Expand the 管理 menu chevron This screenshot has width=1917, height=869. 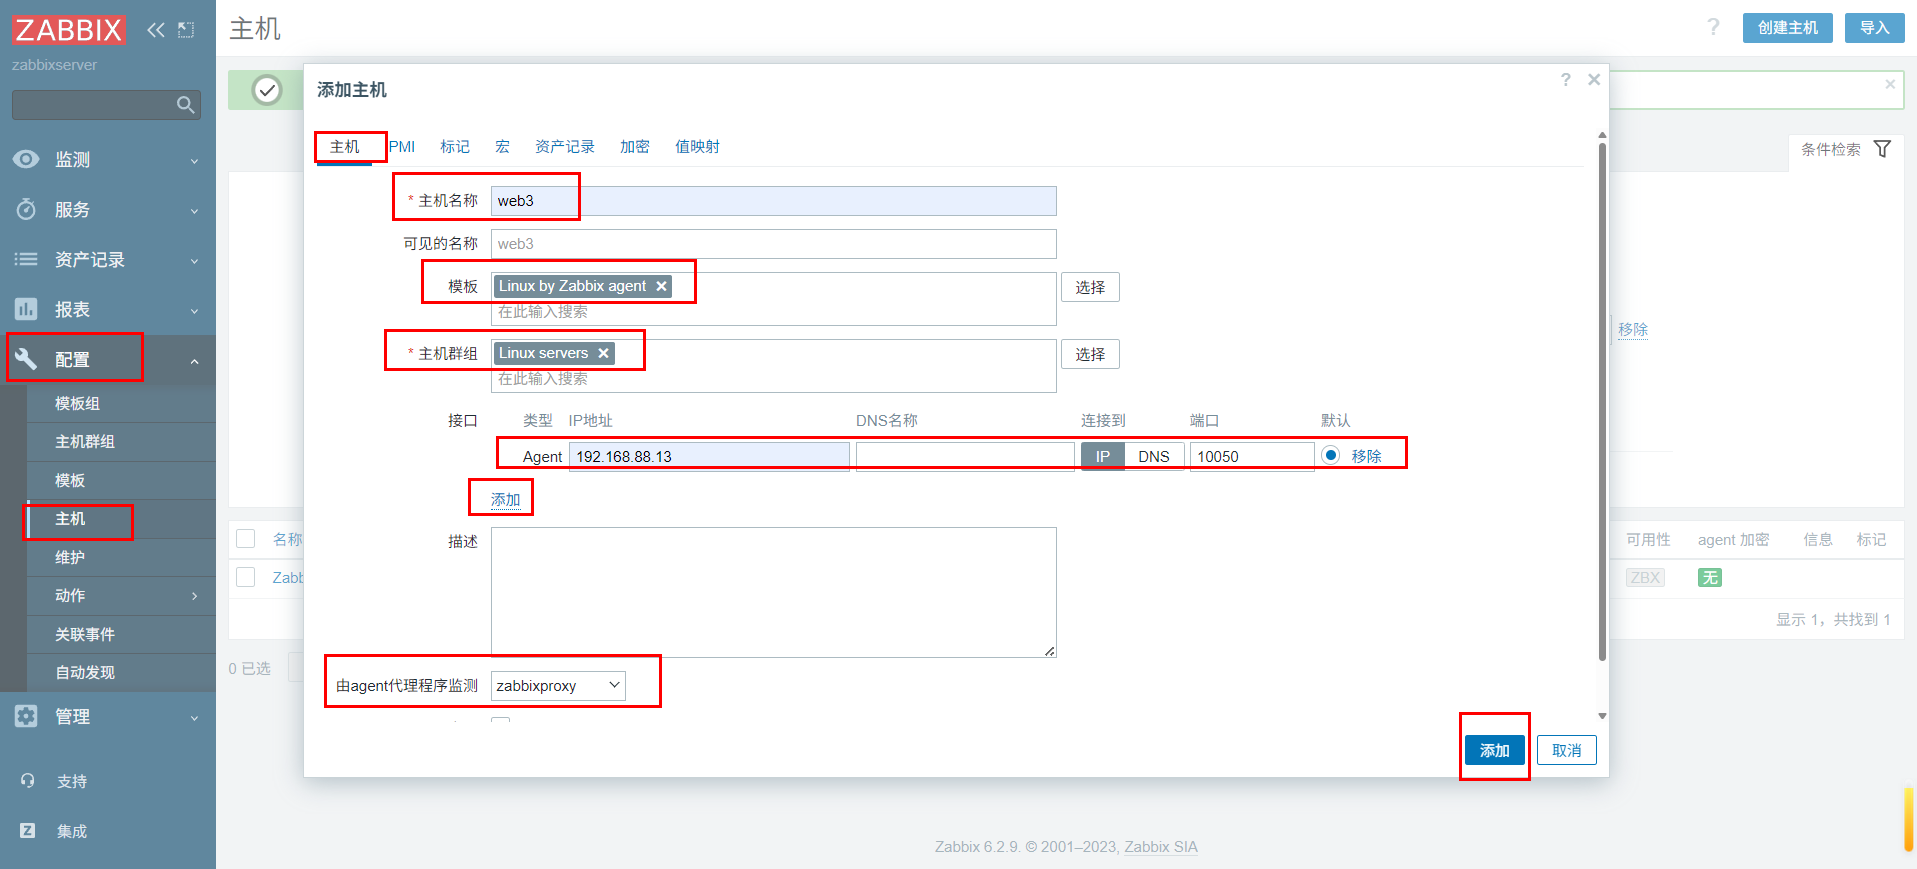[x=195, y=718]
